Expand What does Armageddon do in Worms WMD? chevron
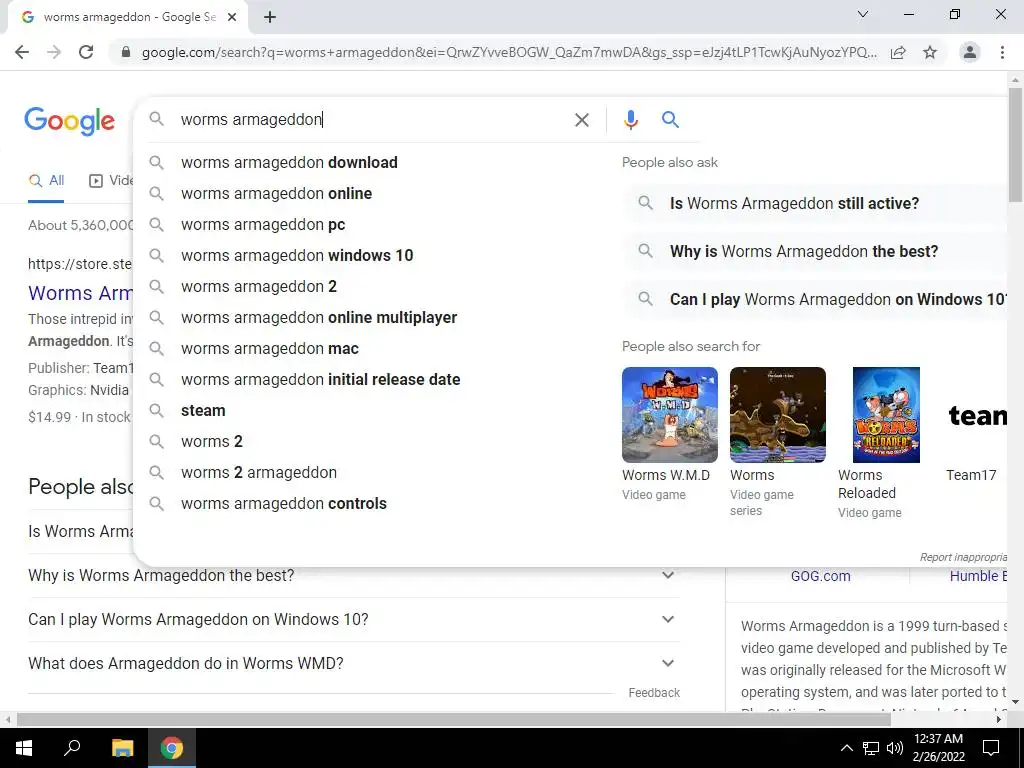Viewport: 1024px width, 768px height. click(667, 663)
